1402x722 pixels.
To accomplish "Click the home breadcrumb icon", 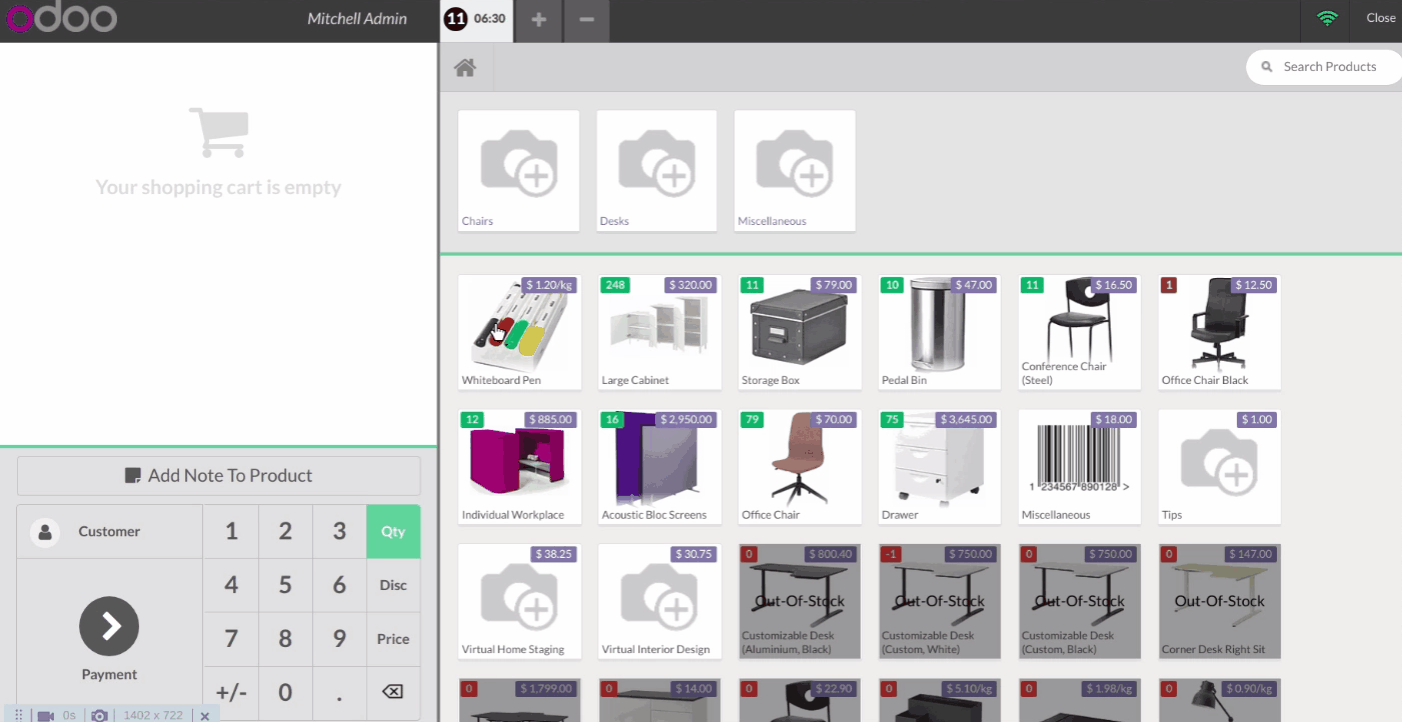I will (464, 68).
